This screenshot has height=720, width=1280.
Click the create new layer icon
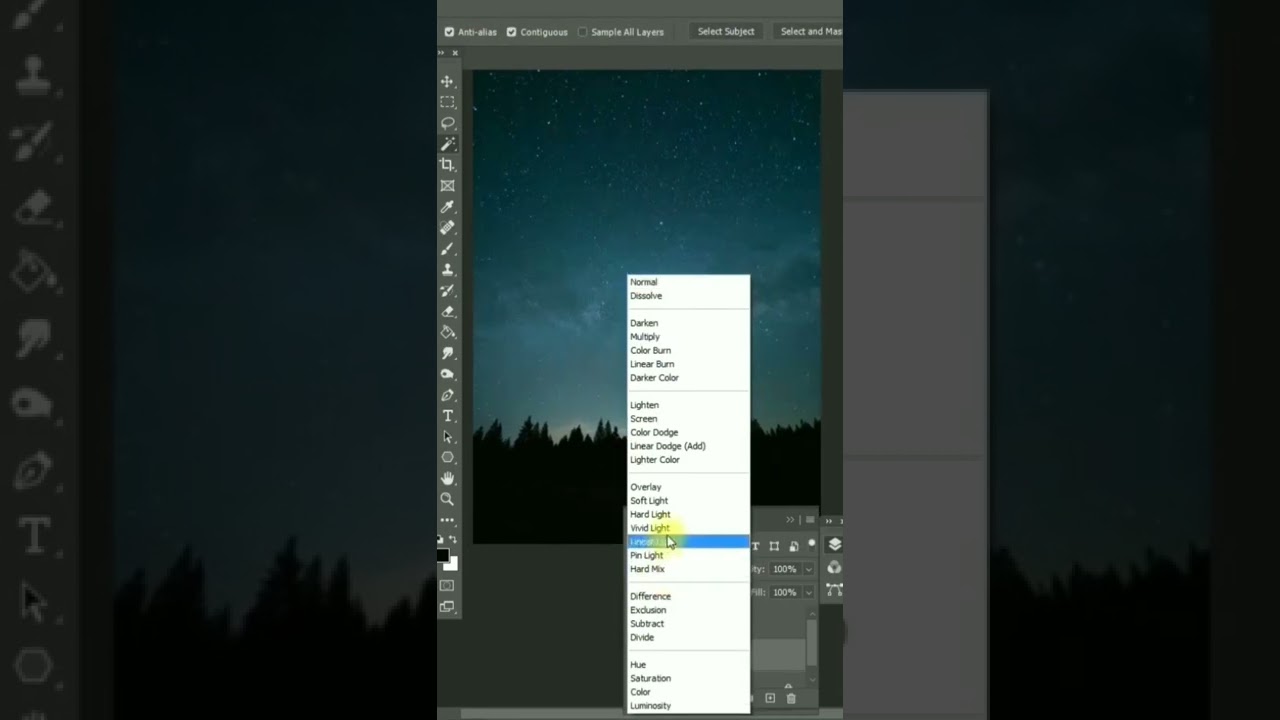770,698
